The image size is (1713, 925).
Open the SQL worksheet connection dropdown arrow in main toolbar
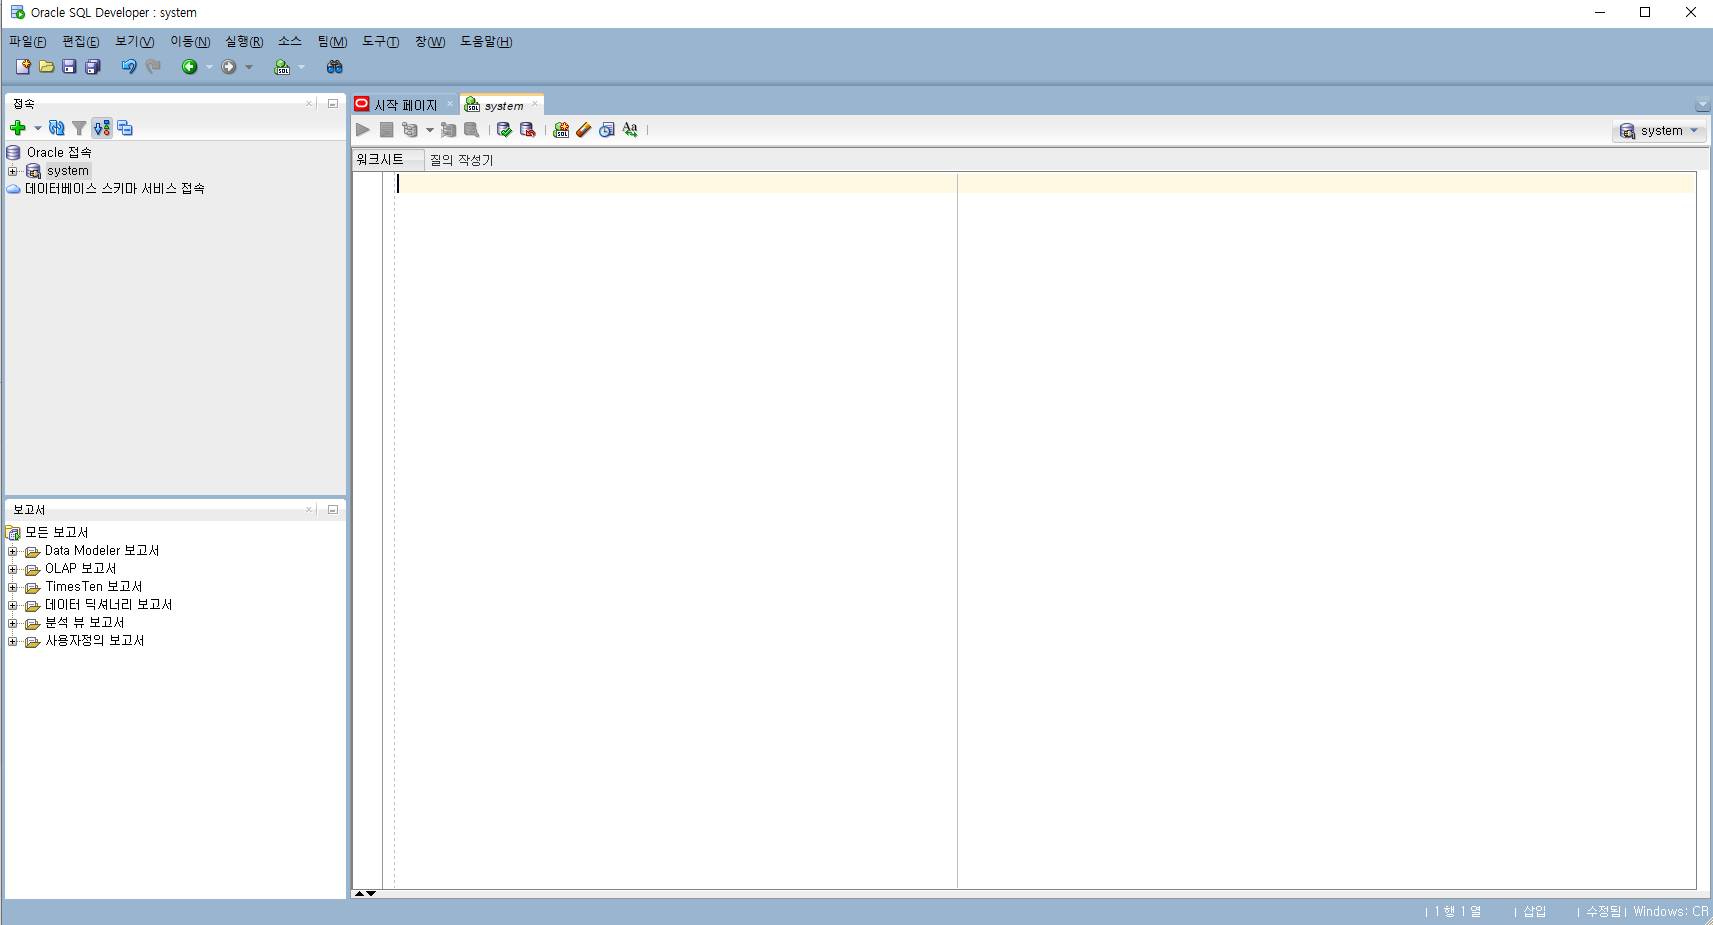pos(301,67)
